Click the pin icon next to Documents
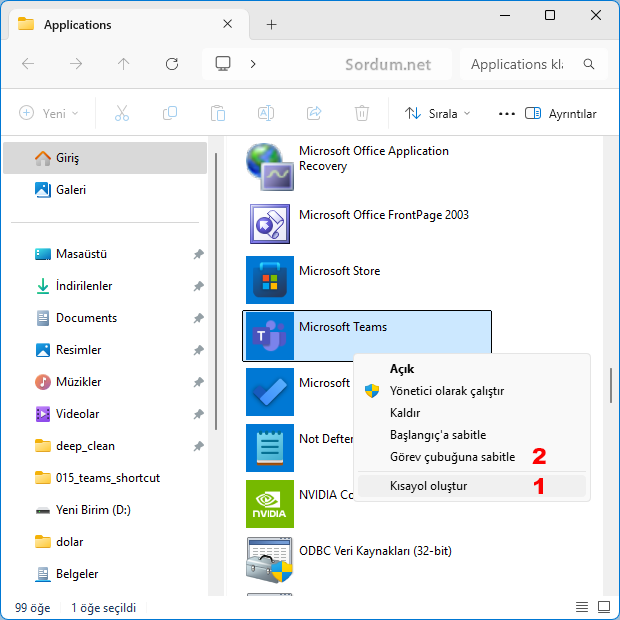This screenshot has width=620, height=620. (198, 318)
